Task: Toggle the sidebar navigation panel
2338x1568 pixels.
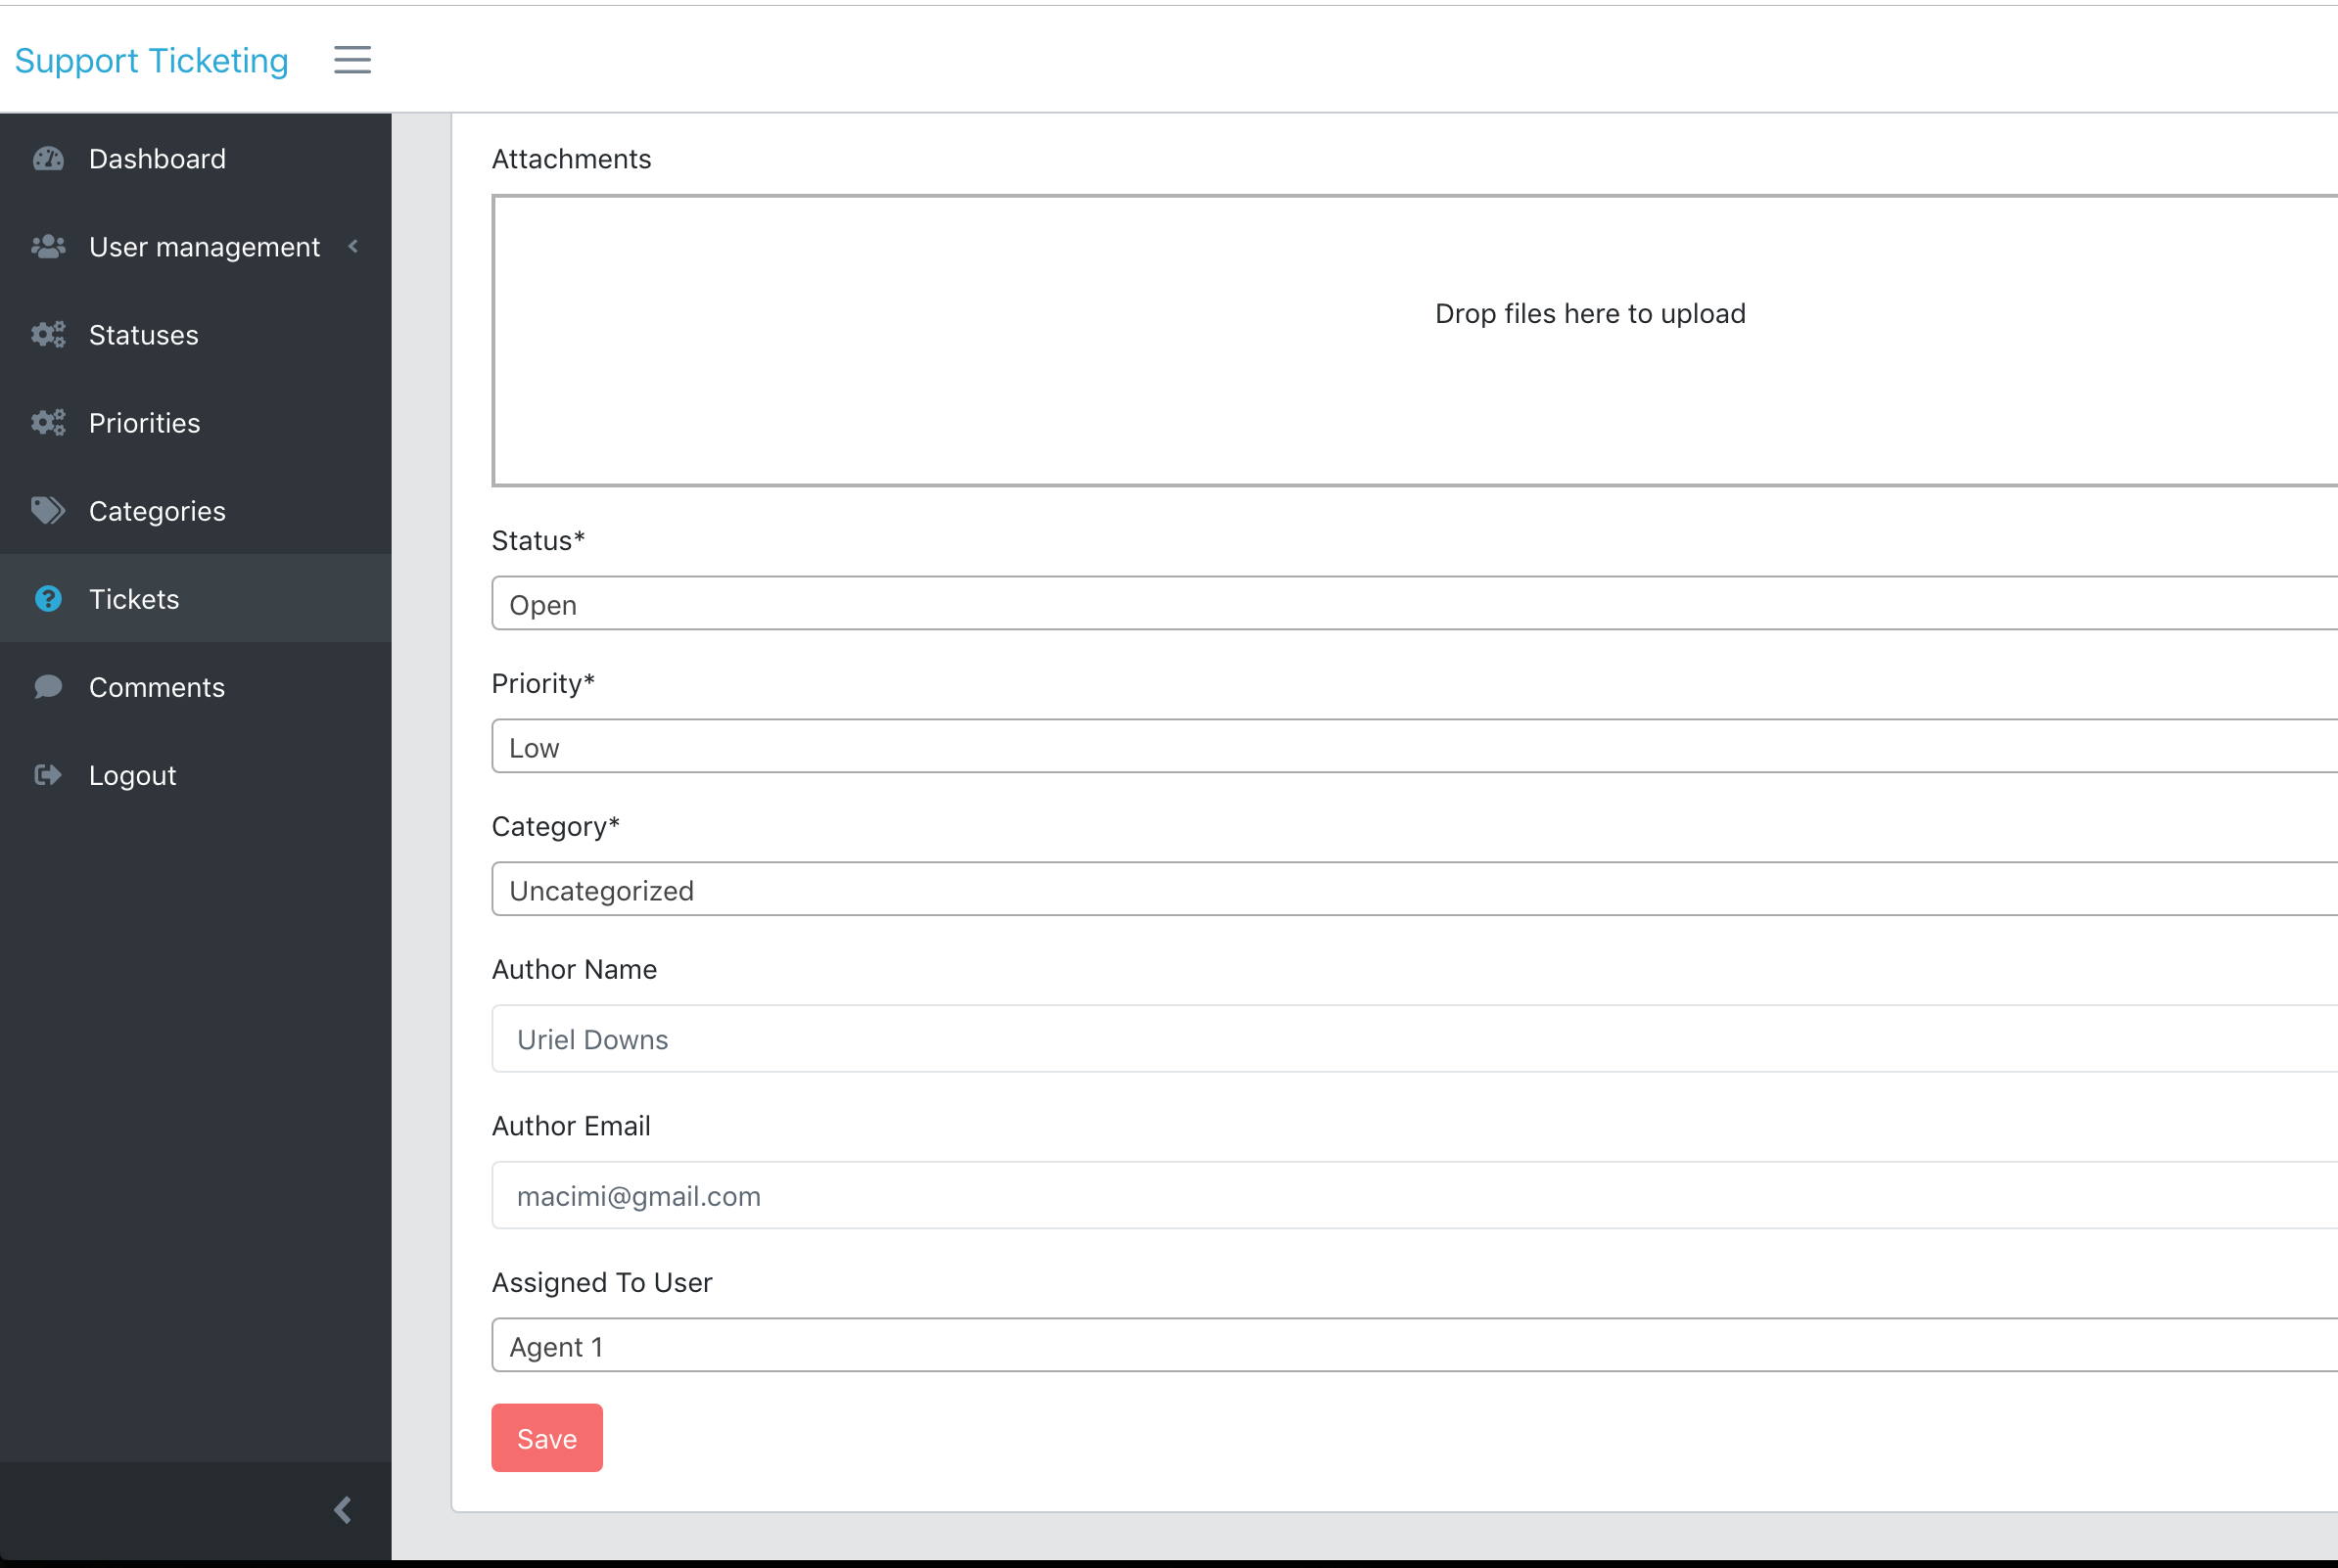Action: (x=351, y=60)
